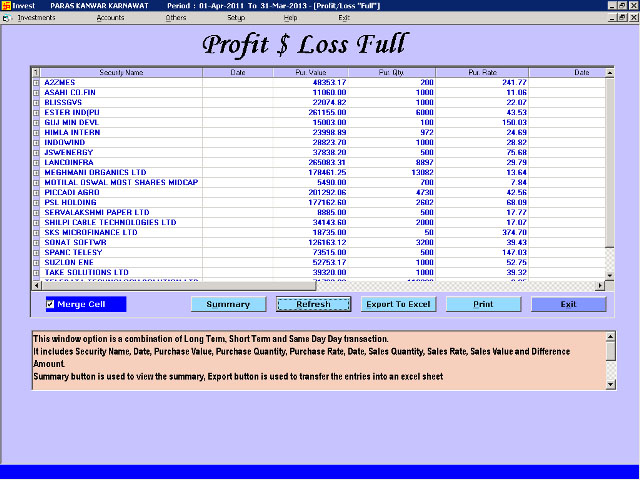Click plus icon beside ESTER IND(PU
The width and height of the screenshot is (640, 480).
tap(37, 112)
